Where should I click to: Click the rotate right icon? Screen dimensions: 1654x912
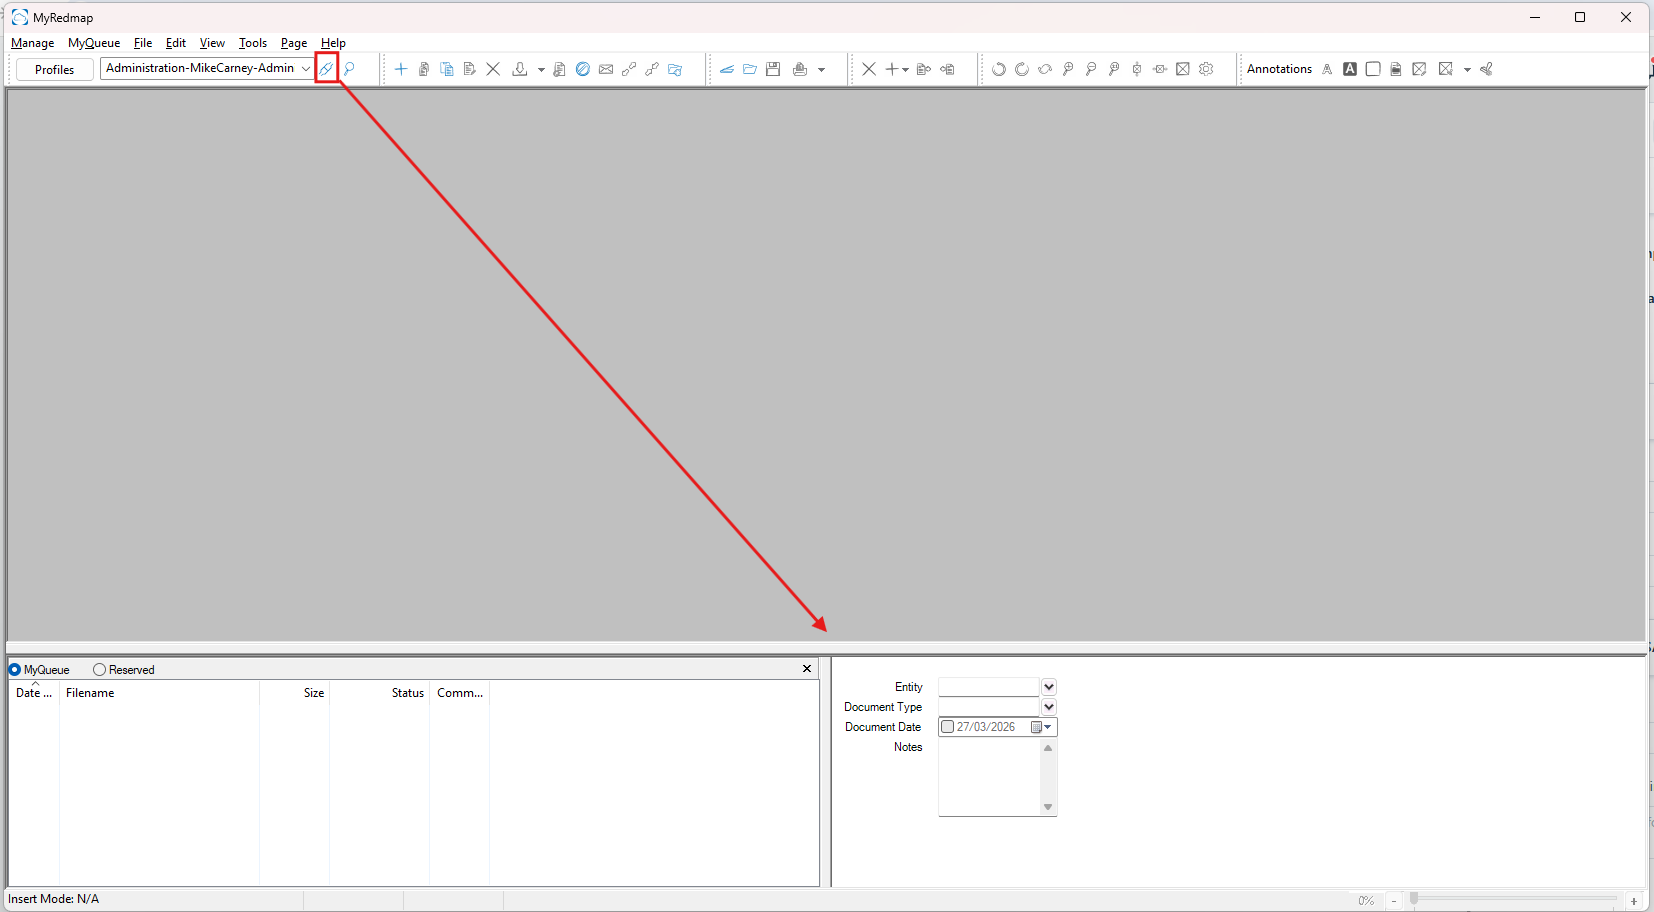[x=1022, y=69]
